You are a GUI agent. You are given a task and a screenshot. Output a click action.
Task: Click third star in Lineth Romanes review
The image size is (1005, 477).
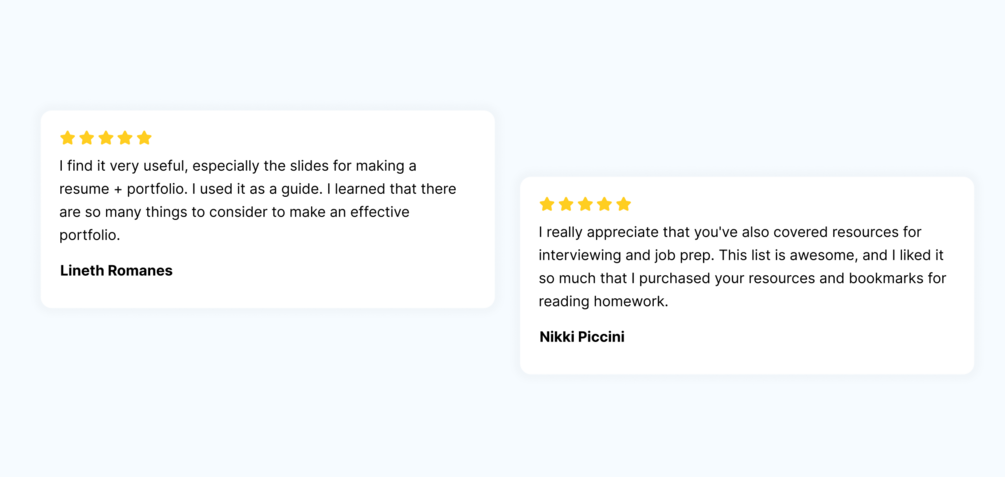[106, 138]
